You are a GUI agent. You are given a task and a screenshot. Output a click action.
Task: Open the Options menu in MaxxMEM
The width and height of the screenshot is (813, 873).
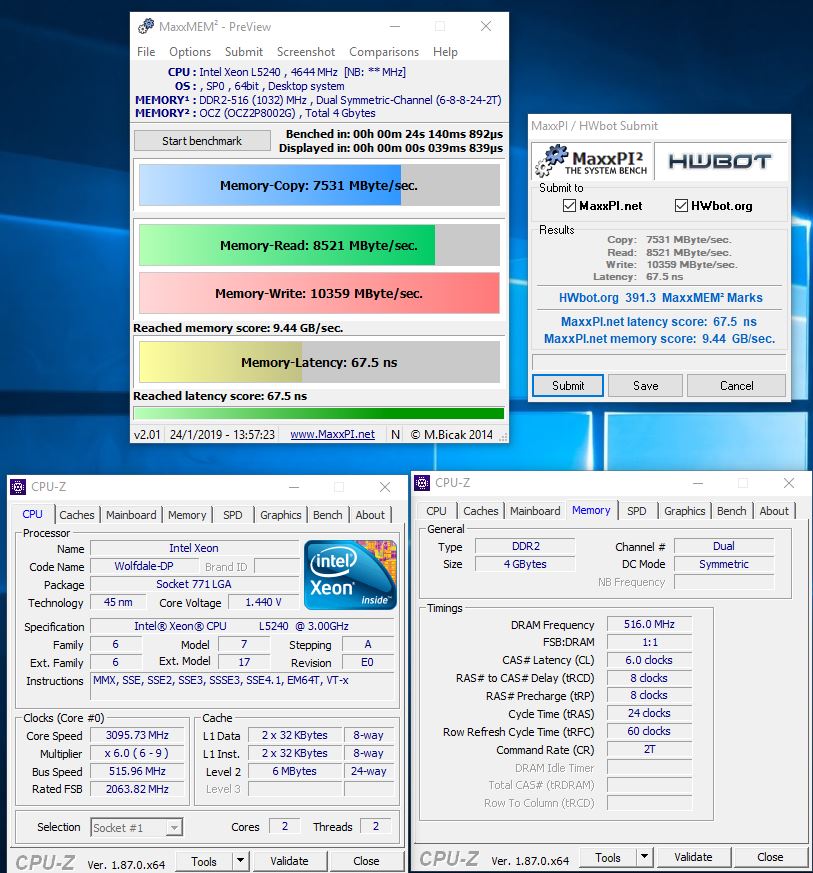pyautogui.click(x=190, y=52)
